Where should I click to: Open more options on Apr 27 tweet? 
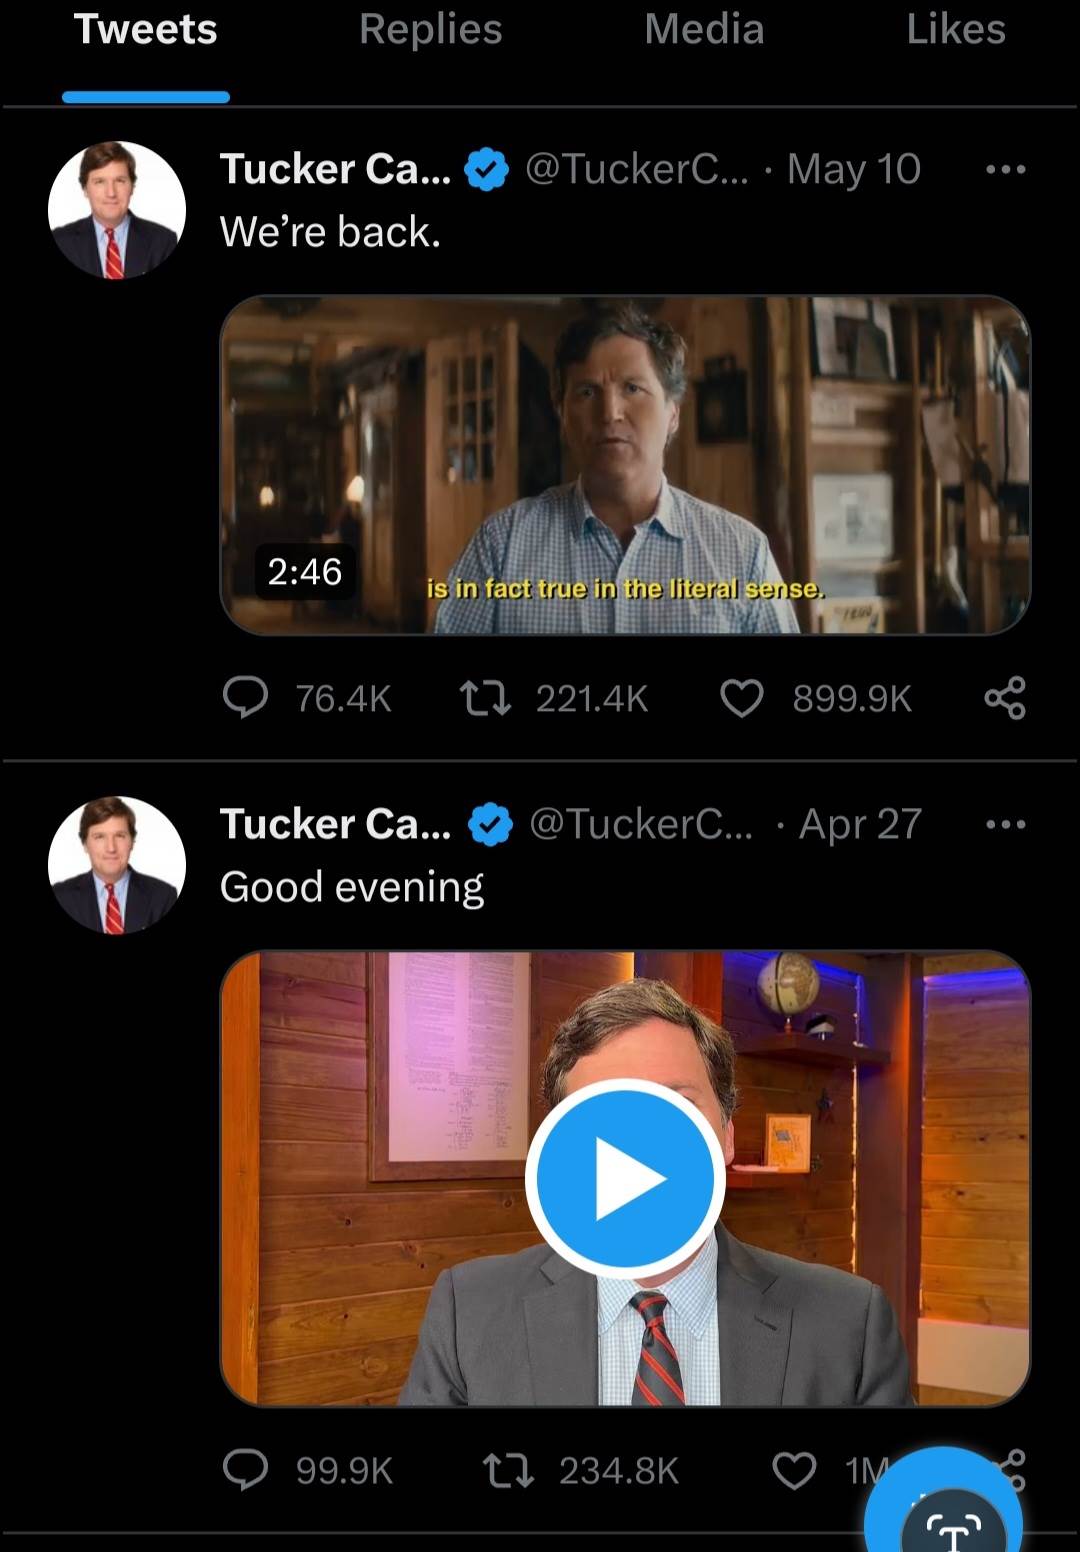[1005, 824]
